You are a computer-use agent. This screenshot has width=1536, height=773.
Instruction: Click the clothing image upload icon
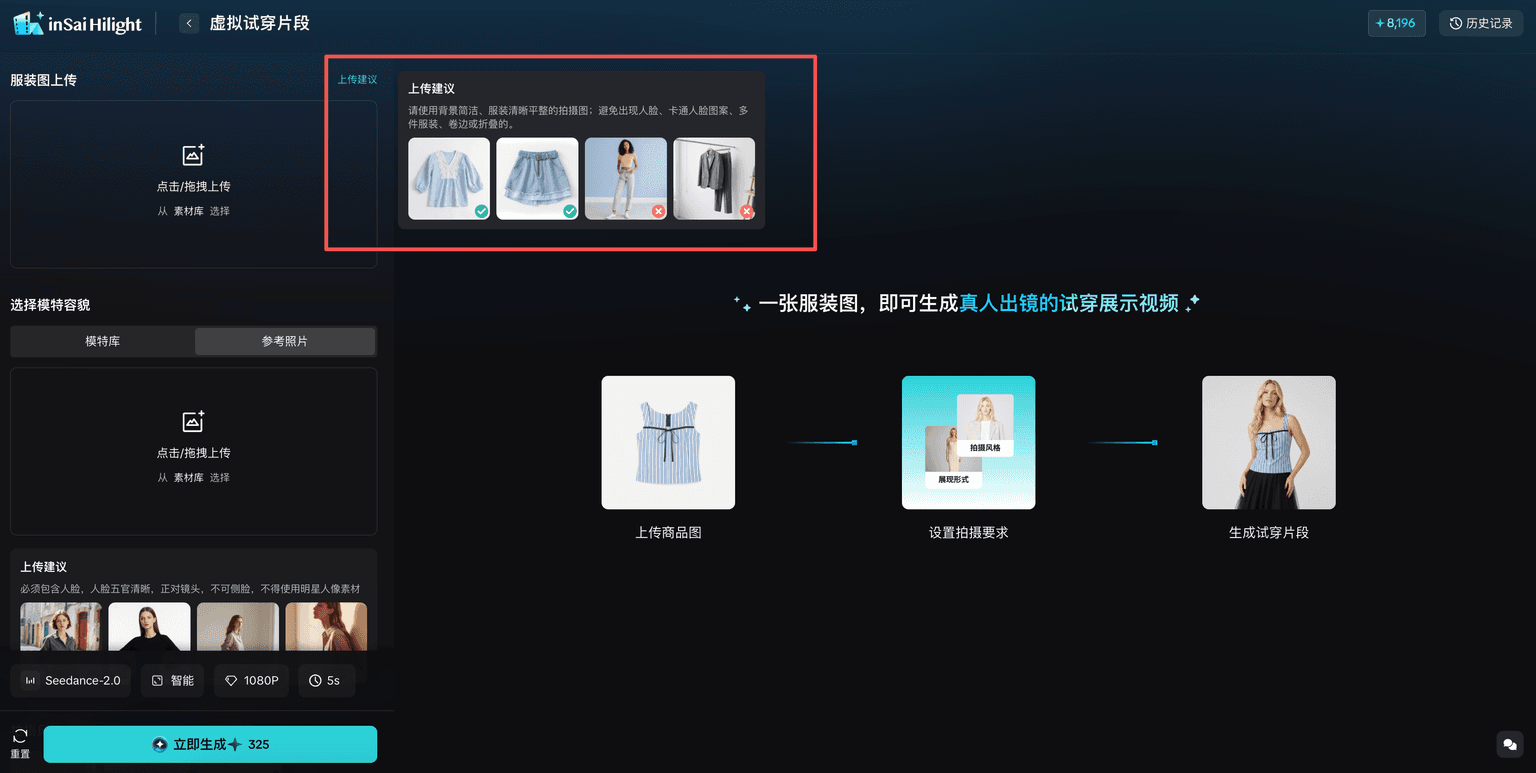click(x=193, y=155)
